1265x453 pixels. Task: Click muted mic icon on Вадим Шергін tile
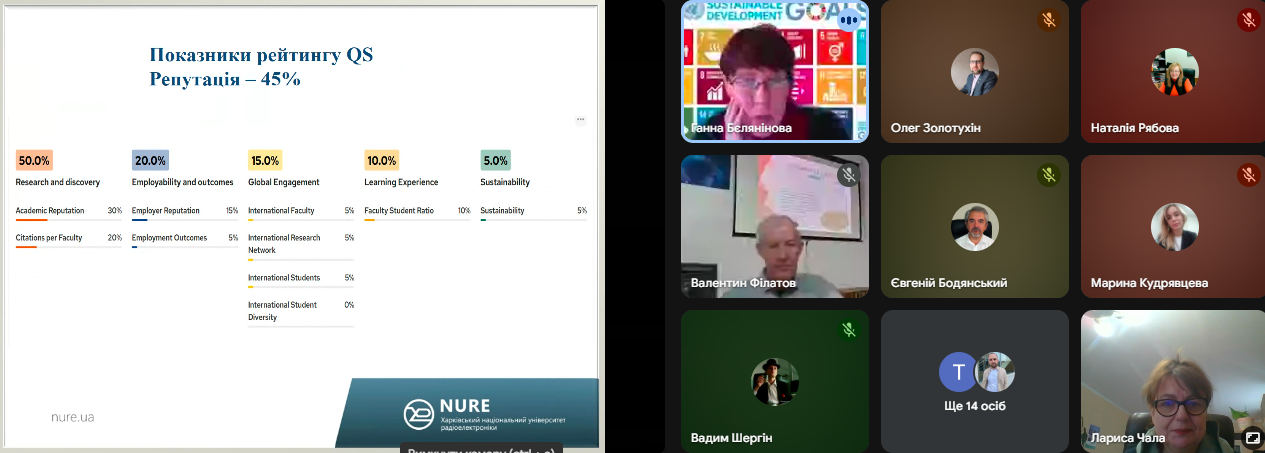point(848,330)
